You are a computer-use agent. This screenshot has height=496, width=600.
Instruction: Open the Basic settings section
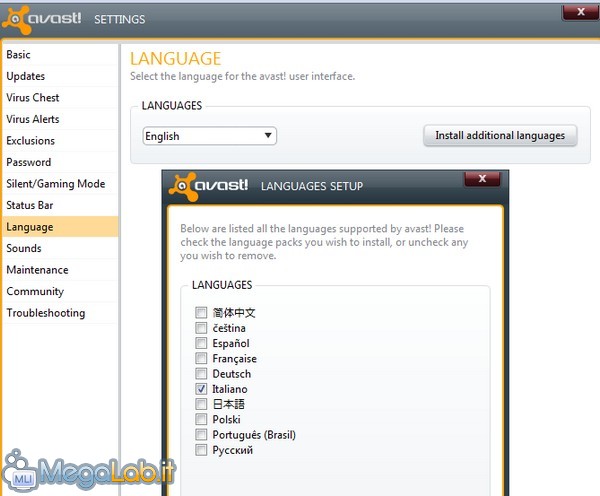[x=60, y=54]
